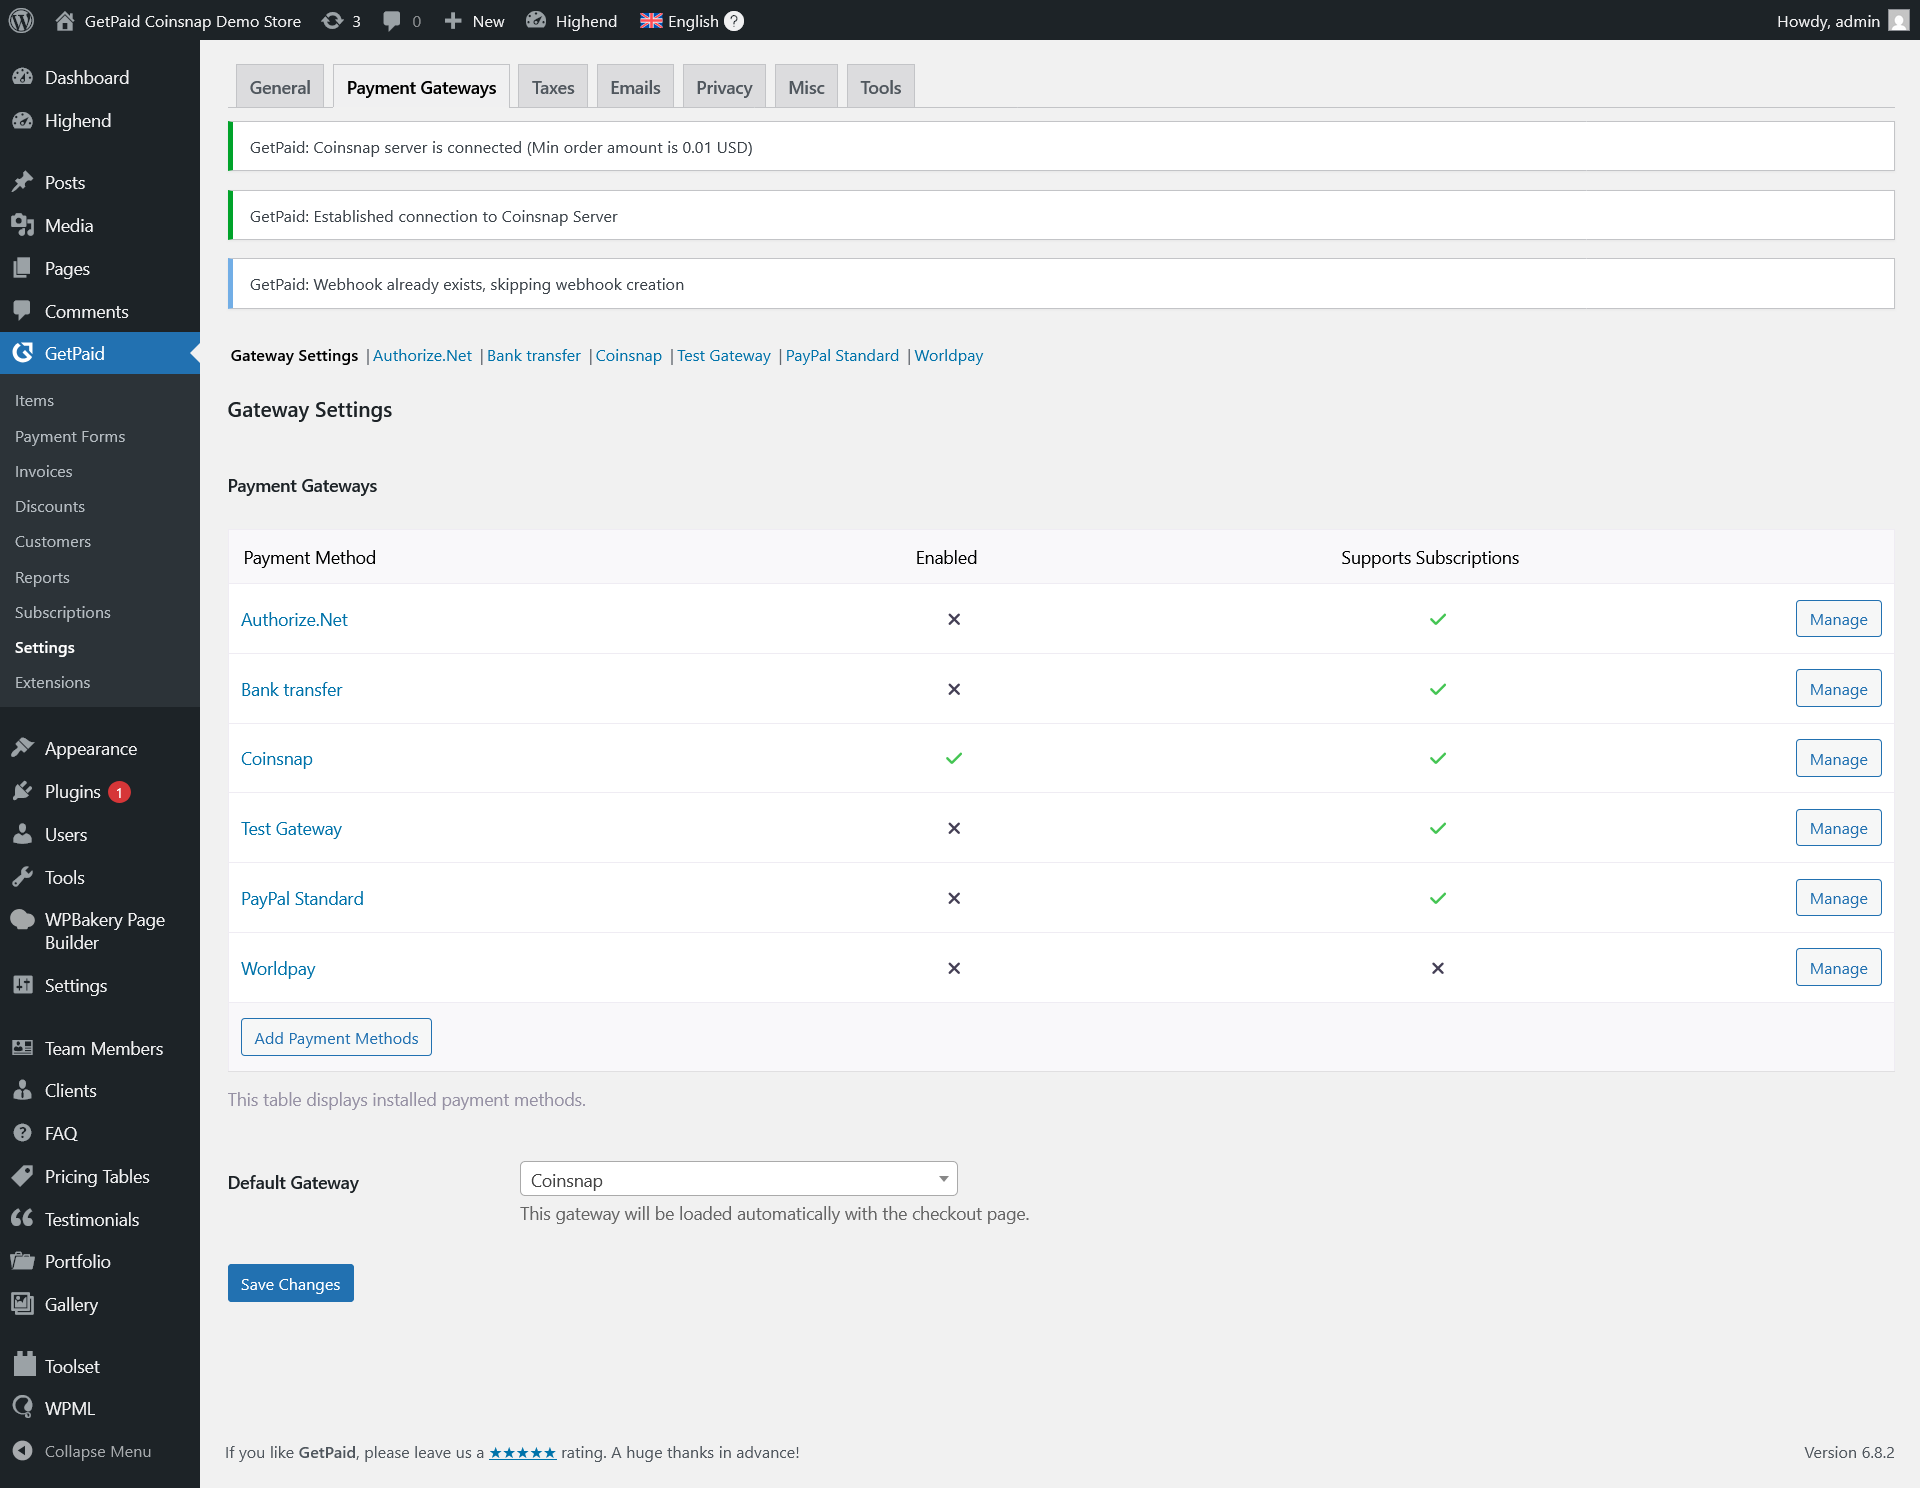Image resolution: width=1920 pixels, height=1488 pixels.
Task: Click Howdy, admin account menu
Action: click(x=1842, y=21)
